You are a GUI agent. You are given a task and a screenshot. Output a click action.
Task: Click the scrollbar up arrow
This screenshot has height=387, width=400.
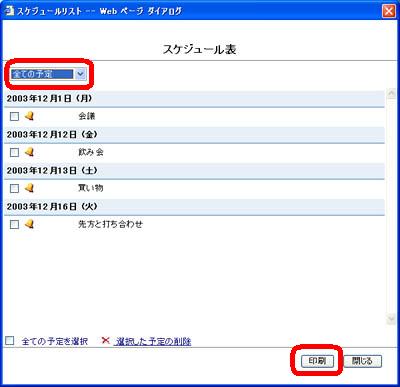pyautogui.click(x=391, y=94)
